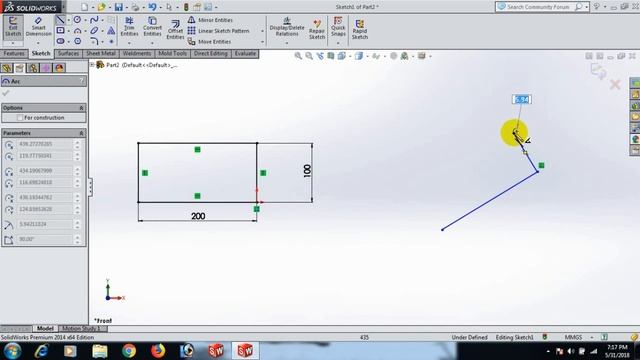Select the Corner Rectangle tool

point(60,31)
